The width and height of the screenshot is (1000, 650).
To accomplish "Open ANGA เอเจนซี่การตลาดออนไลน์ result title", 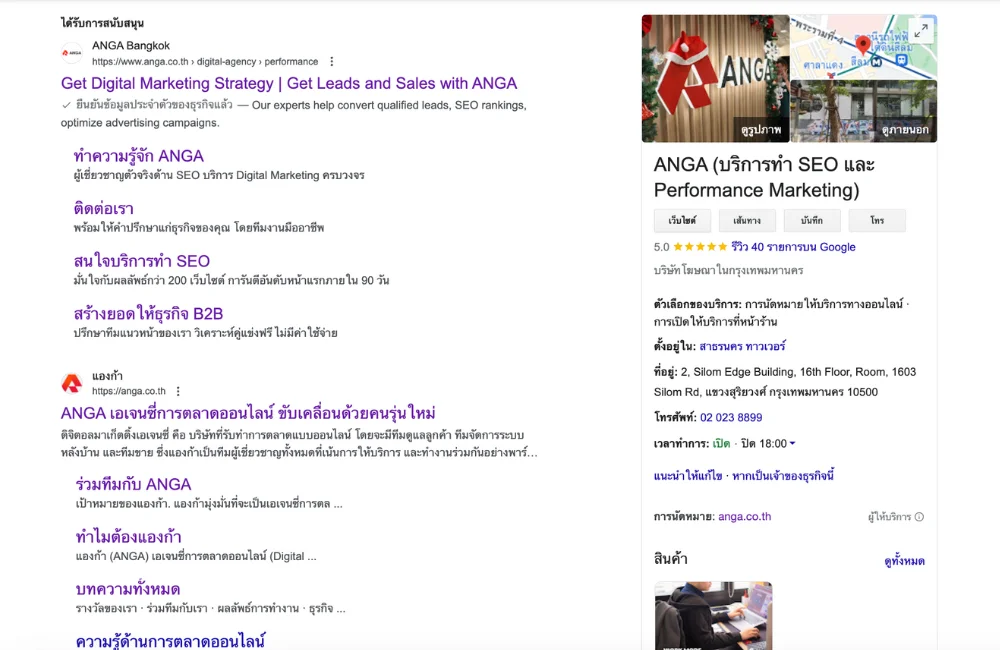I will 248,413.
